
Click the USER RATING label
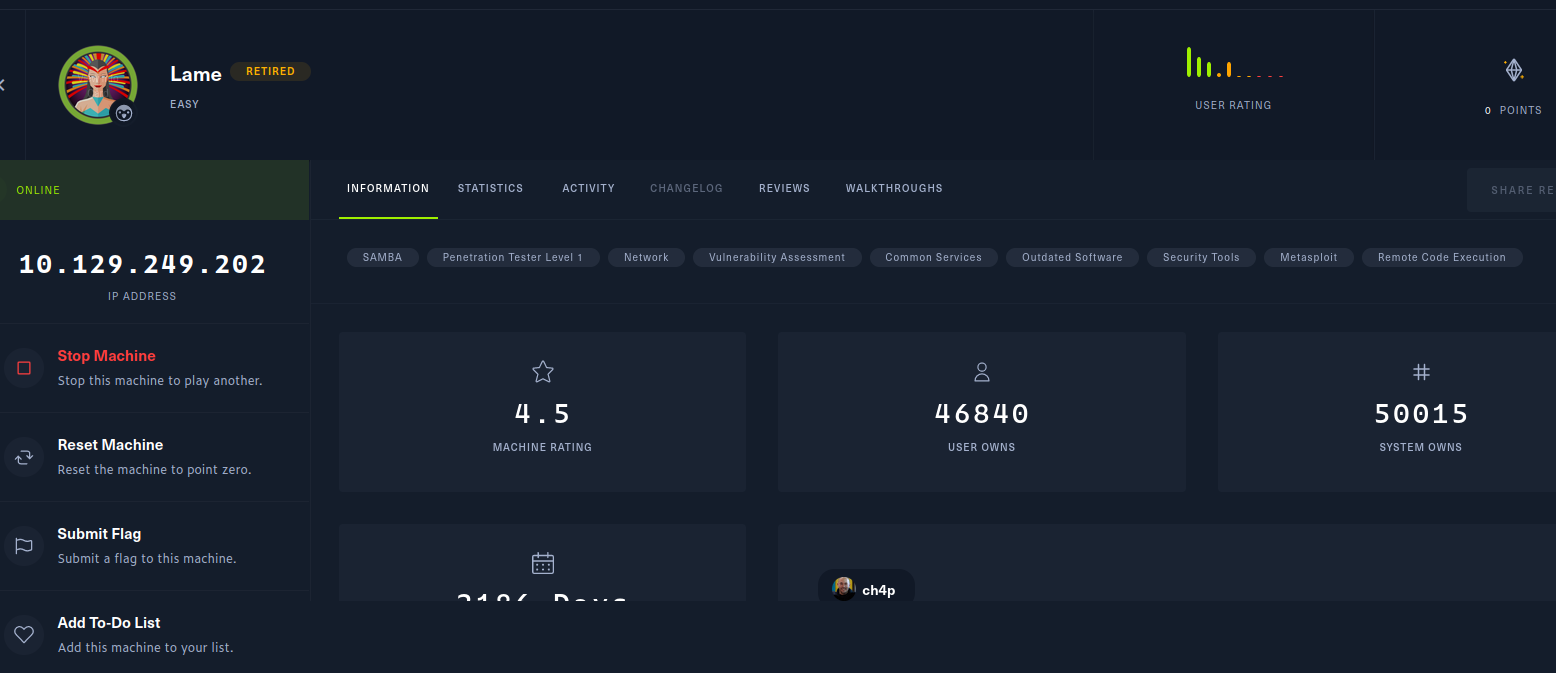pyautogui.click(x=1233, y=105)
